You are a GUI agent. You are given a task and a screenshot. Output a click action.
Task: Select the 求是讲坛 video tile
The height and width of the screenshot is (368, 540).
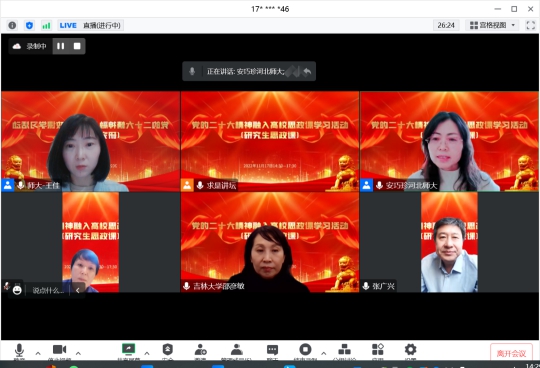pos(270,141)
